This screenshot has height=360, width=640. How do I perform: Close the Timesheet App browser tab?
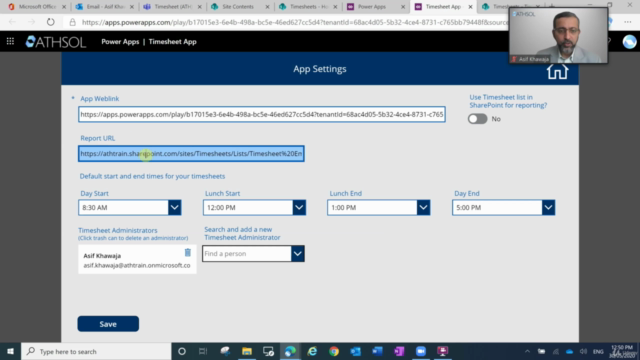(x=470, y=7)
